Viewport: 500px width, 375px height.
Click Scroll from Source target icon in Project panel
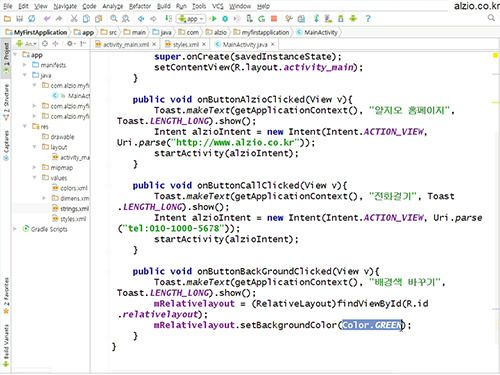coord(45,44)
